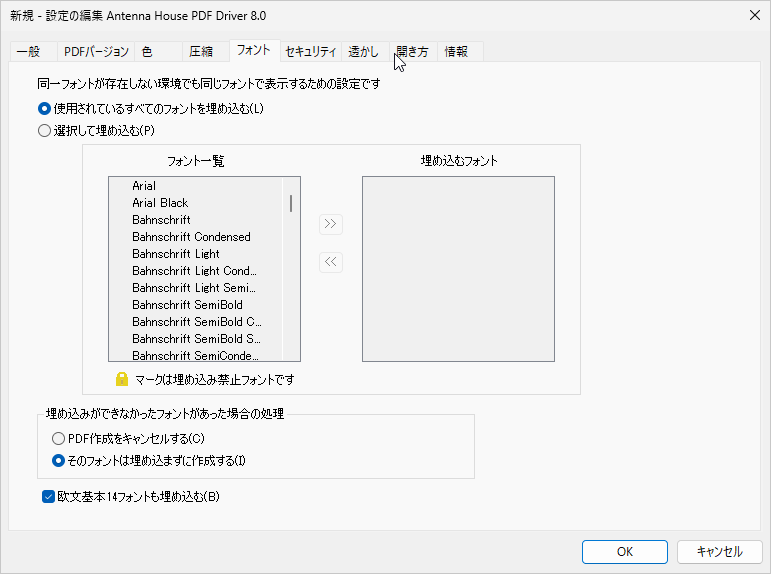Open the 開き方 tab
The height and width of the screenshot is (574, 771).
[x=413, y=52]
